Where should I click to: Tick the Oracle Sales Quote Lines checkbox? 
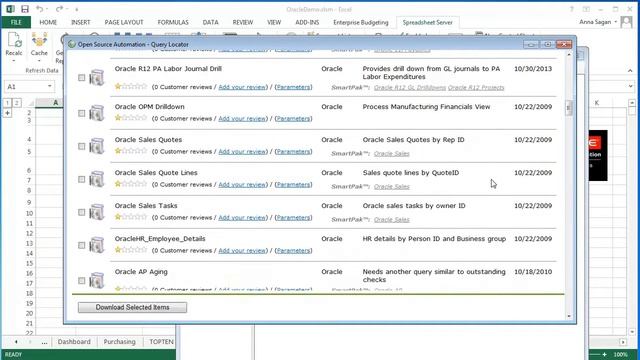pos(82,179)
